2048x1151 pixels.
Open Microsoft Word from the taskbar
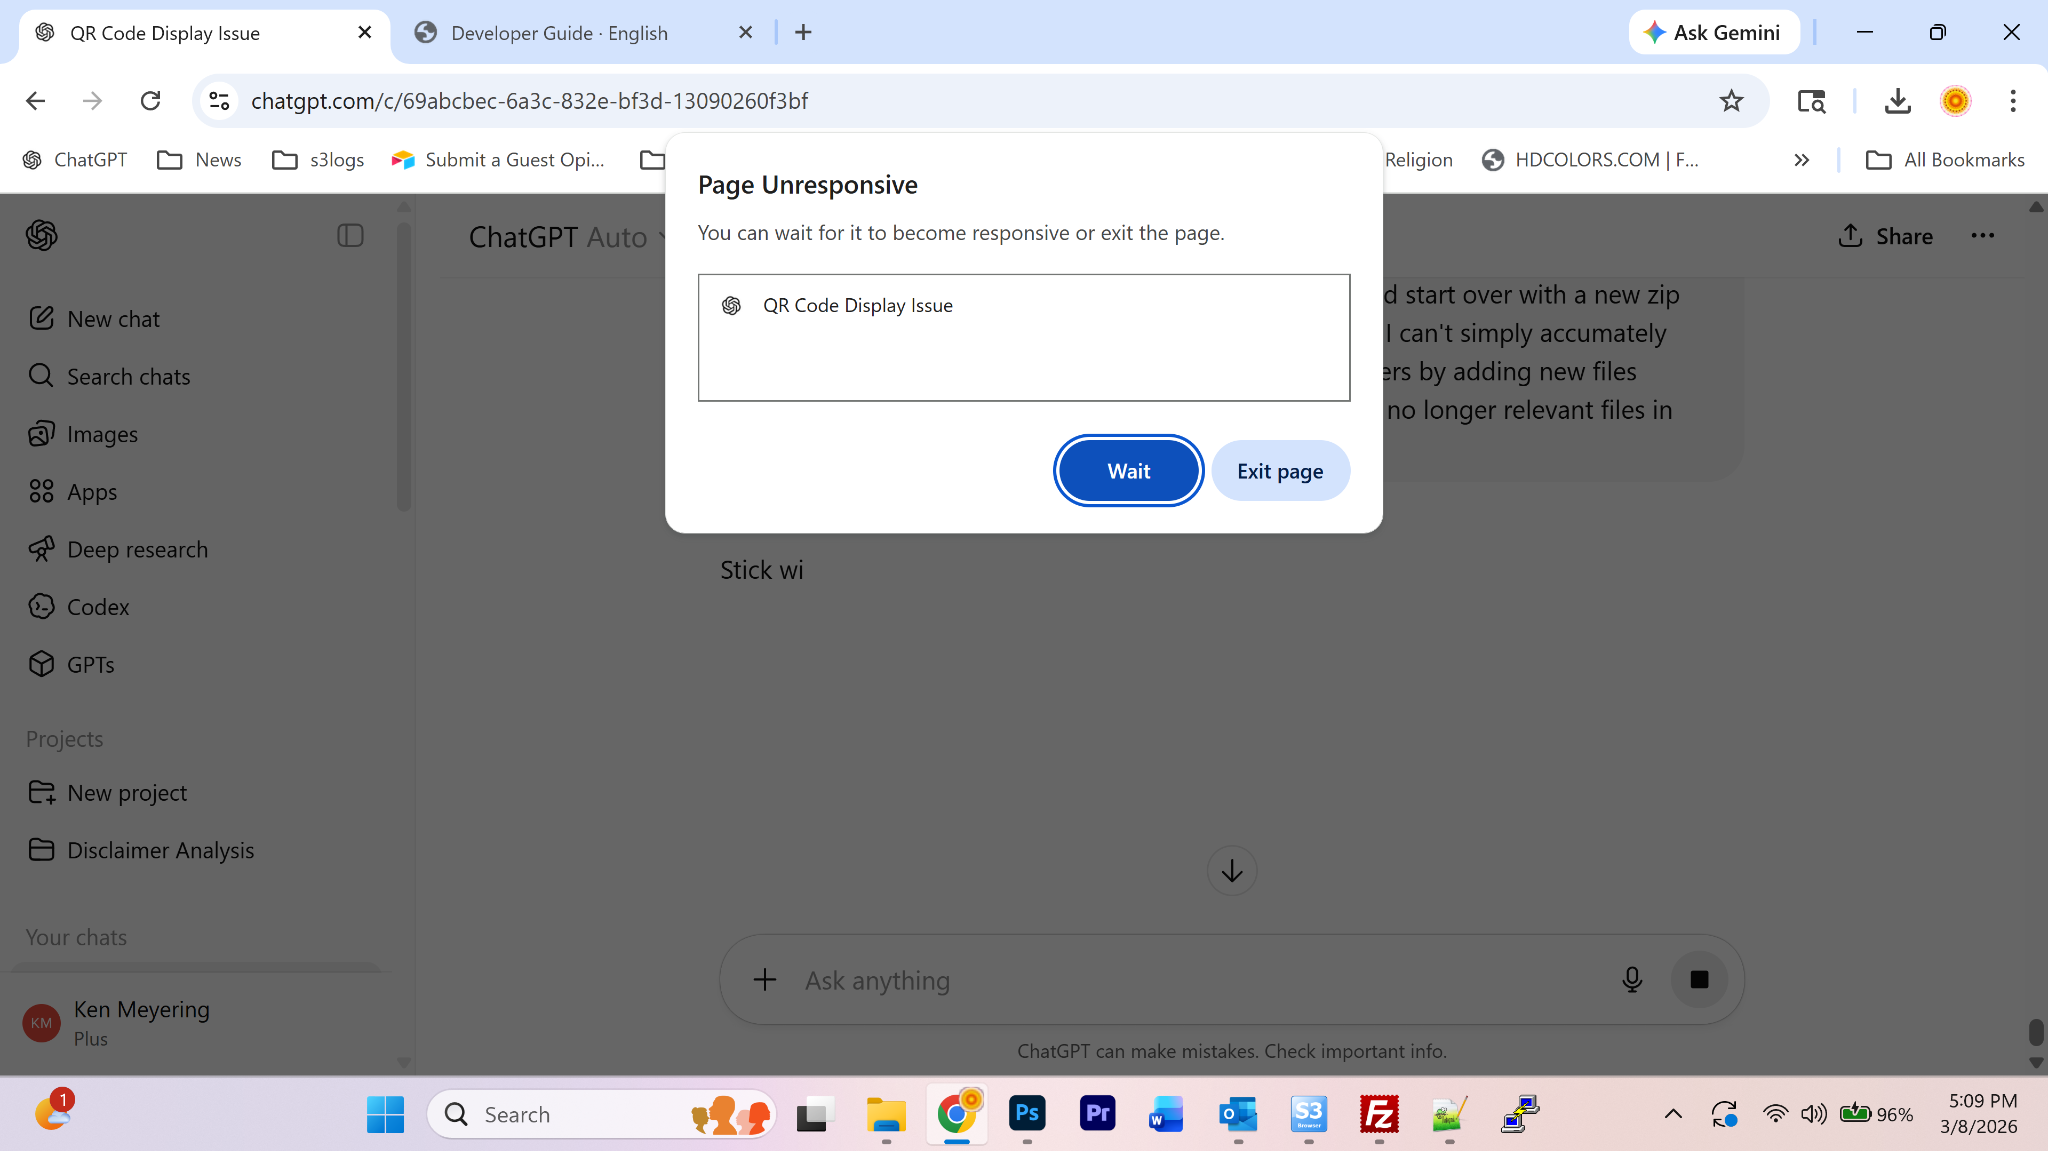1167,1114
